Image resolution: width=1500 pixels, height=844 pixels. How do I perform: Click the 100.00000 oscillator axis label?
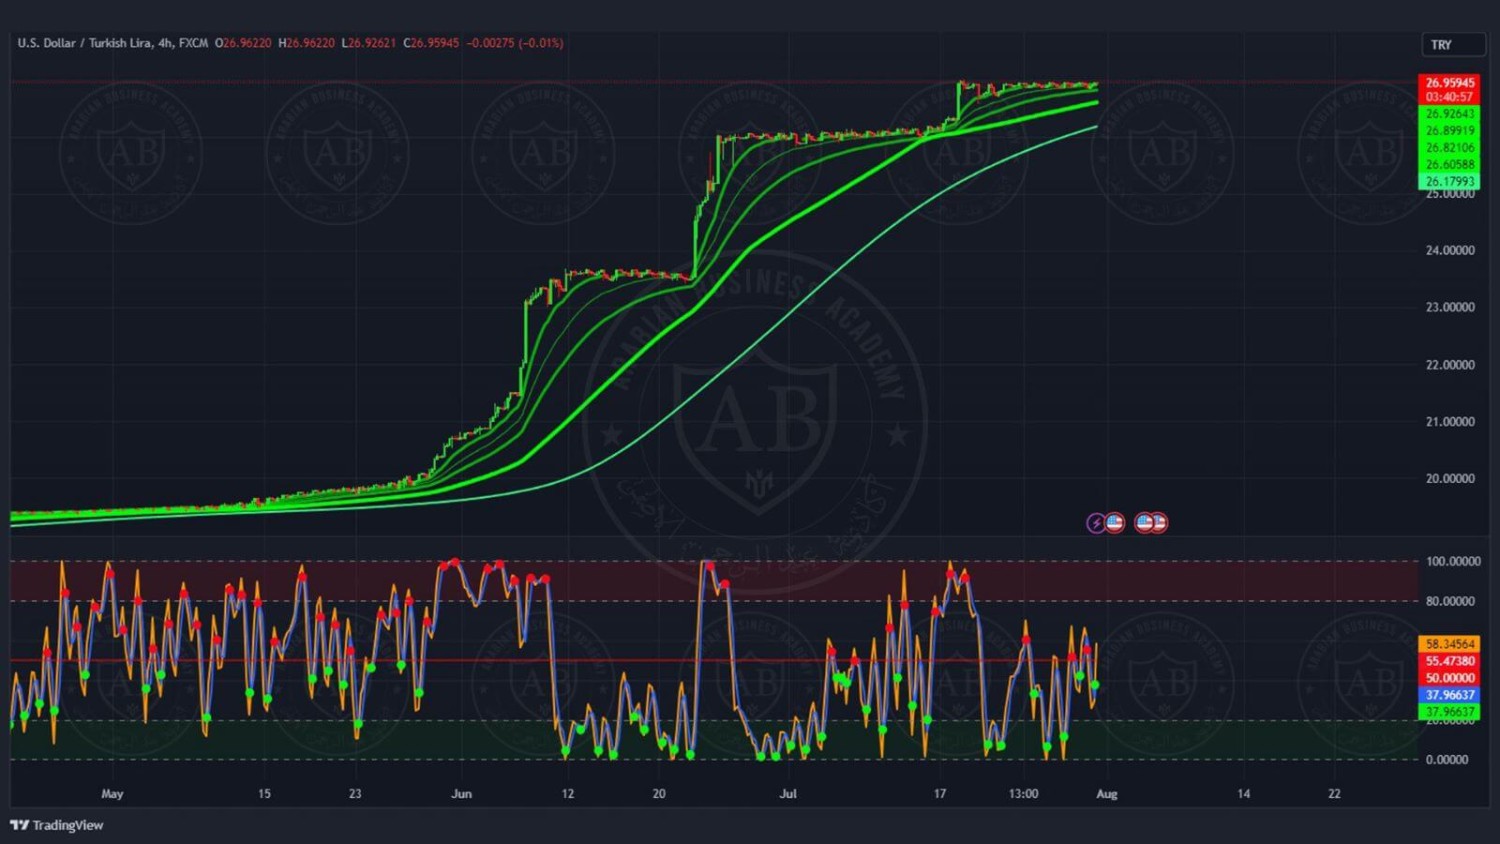1453,562
